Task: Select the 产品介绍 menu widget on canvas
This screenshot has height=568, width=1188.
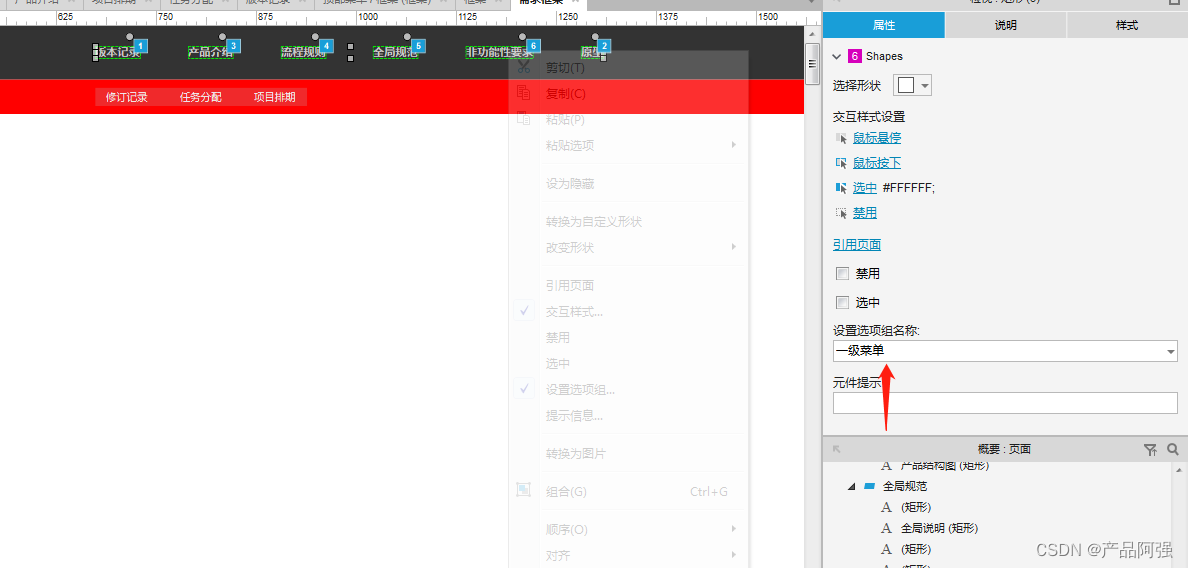Action: point(210,52)
